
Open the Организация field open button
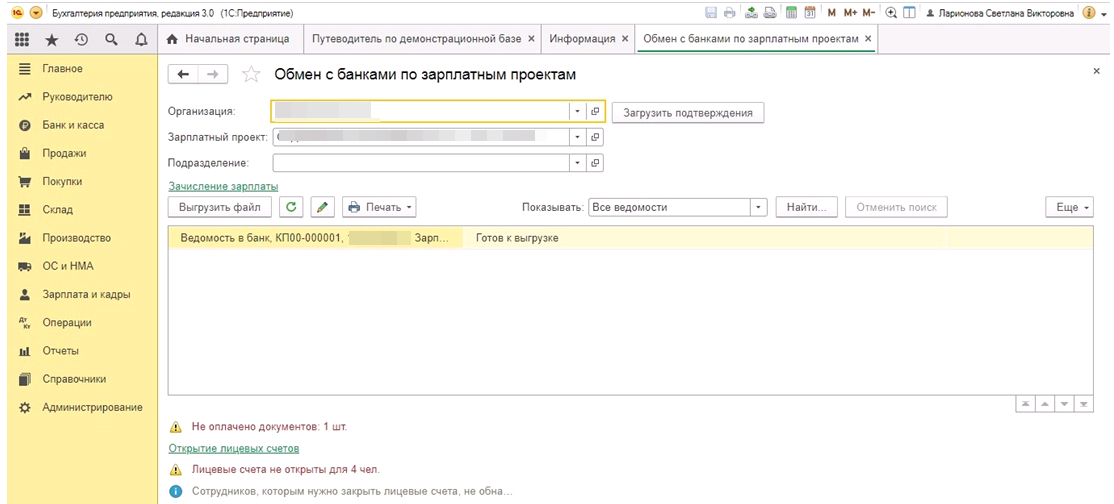(x=595, y=112)
